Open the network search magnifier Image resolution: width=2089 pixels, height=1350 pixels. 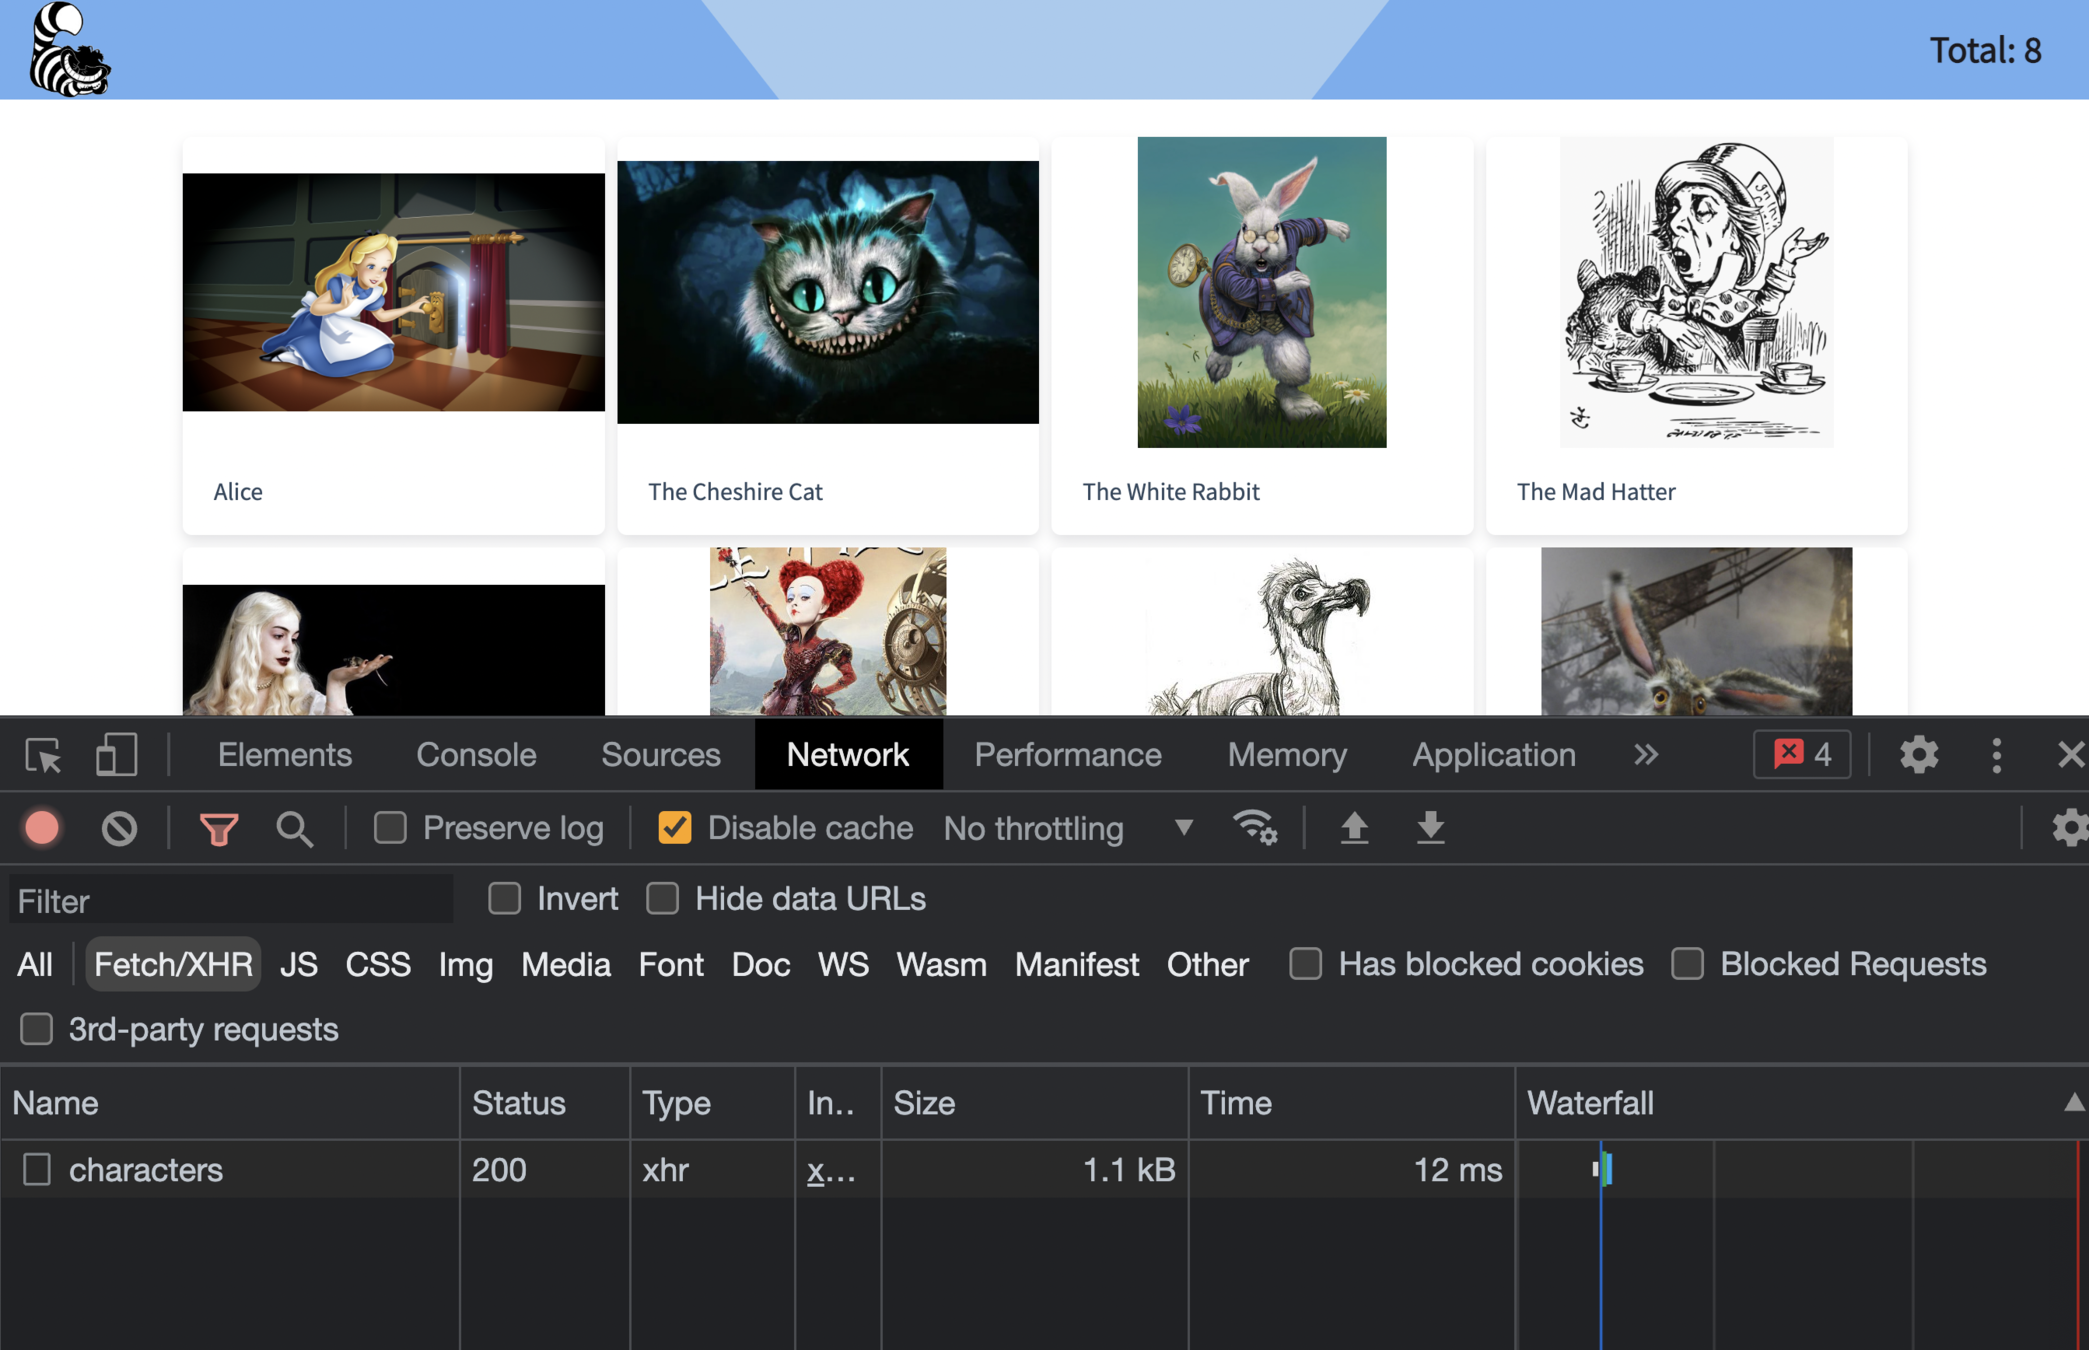(x=294, y=828)
